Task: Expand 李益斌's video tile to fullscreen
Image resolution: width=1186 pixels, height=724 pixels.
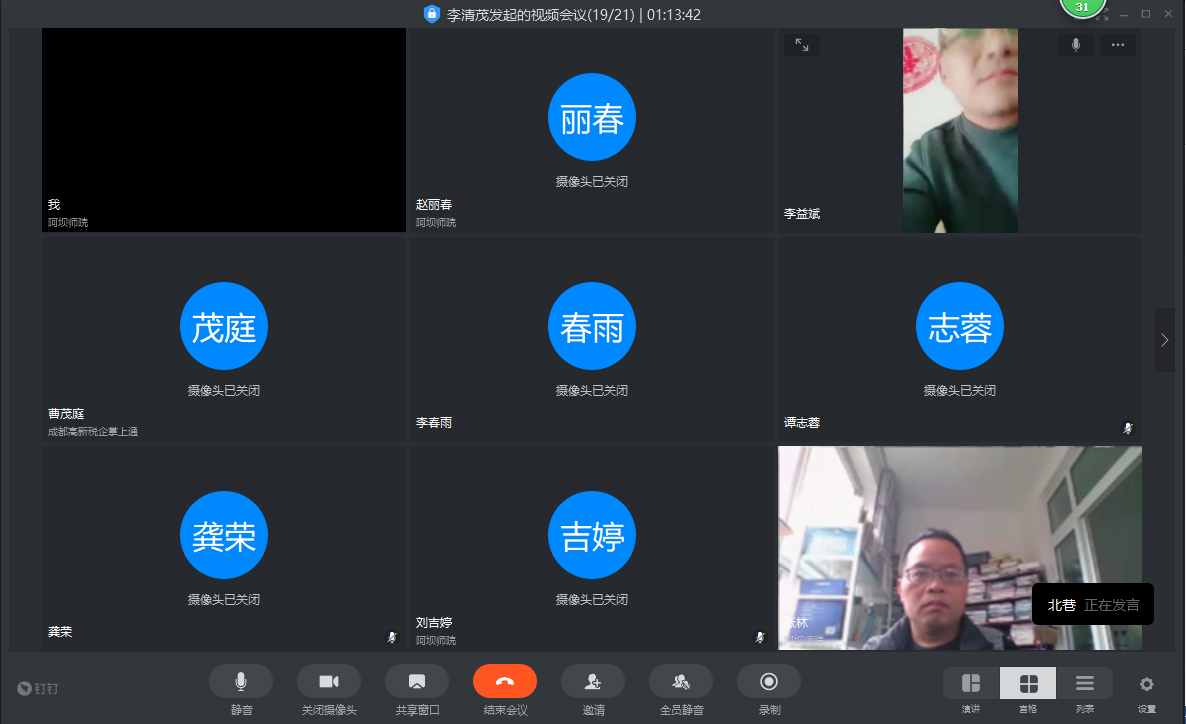Action: (802, 44)
